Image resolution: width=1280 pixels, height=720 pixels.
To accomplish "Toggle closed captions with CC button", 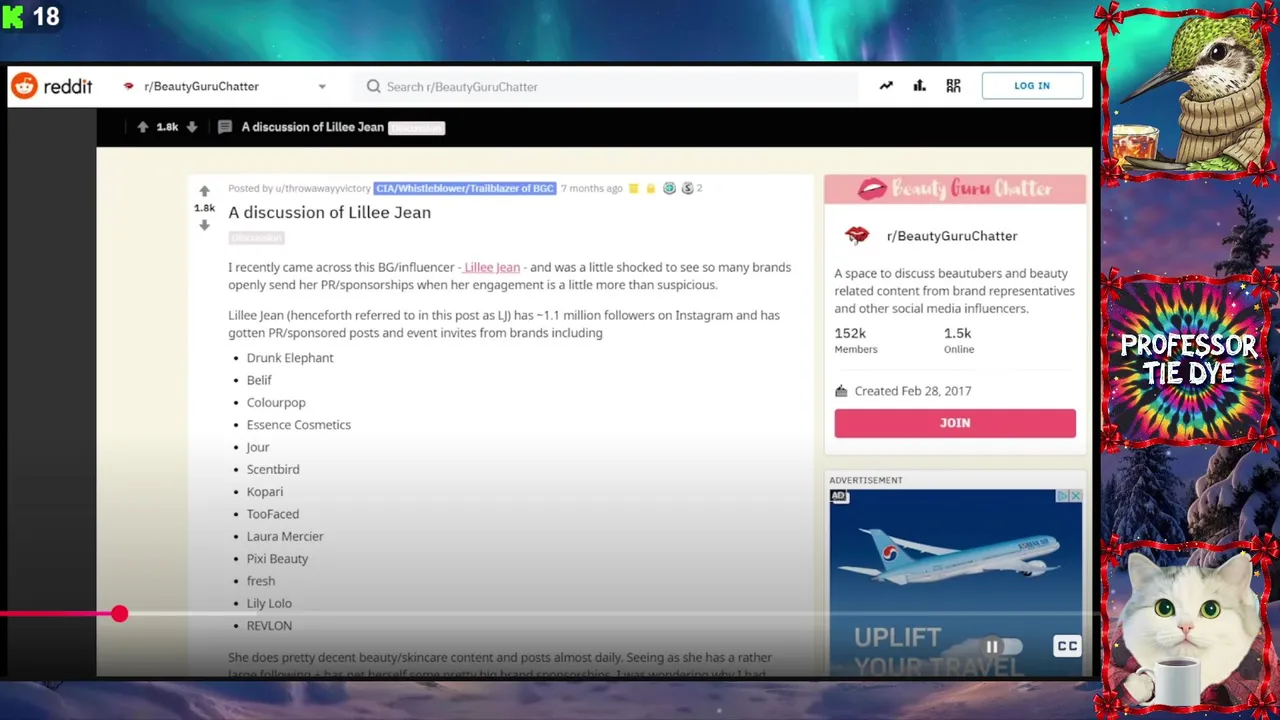I will 1067,646.
